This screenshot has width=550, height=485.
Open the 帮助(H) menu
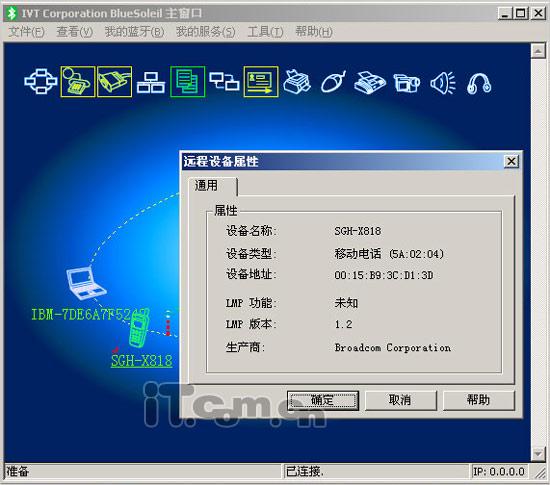click(314, 32)
